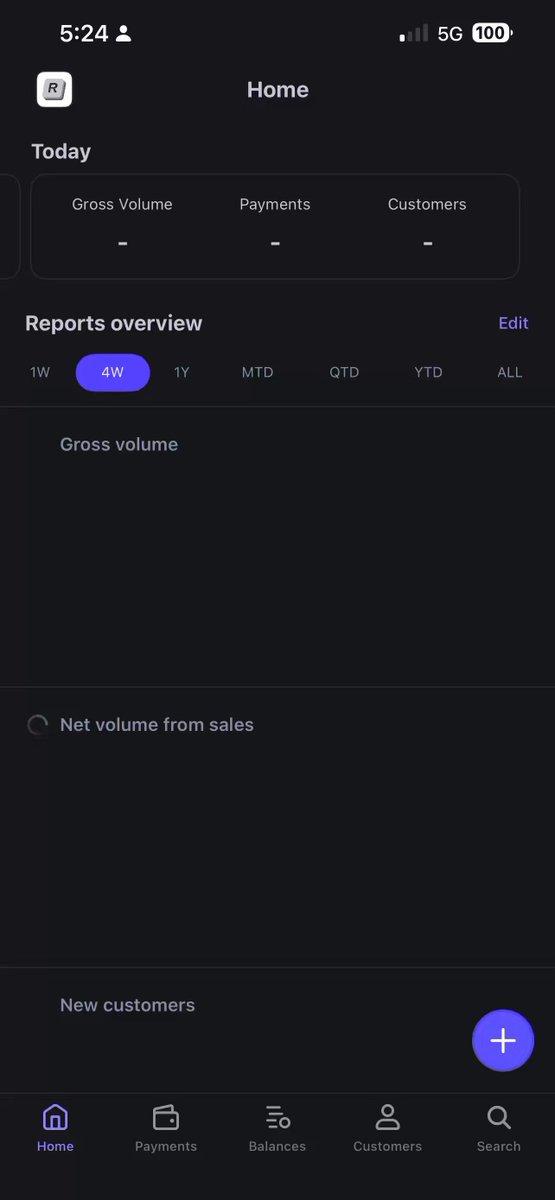Choose the YTD range option
This screenshot has width=555, height=1200.
428,372
